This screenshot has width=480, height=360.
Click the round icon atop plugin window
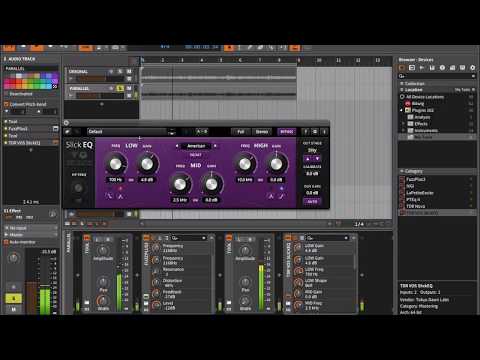coord(66,123)
